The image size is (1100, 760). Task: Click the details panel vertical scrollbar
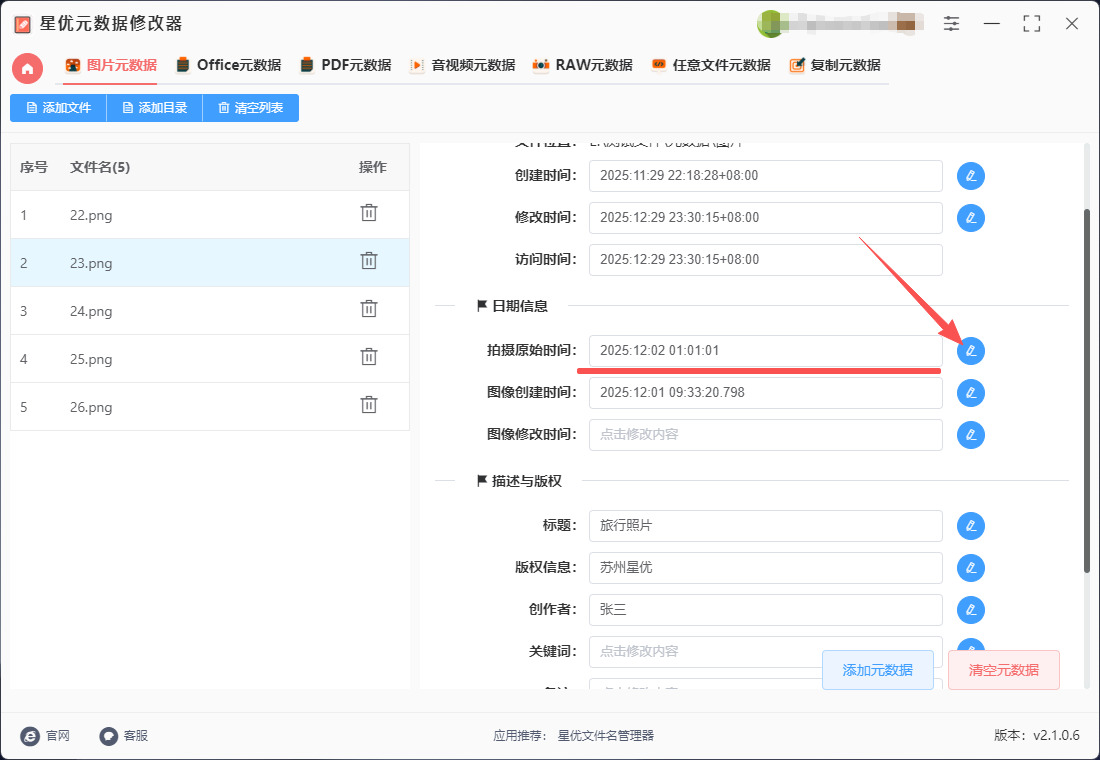click(1087, 393)
